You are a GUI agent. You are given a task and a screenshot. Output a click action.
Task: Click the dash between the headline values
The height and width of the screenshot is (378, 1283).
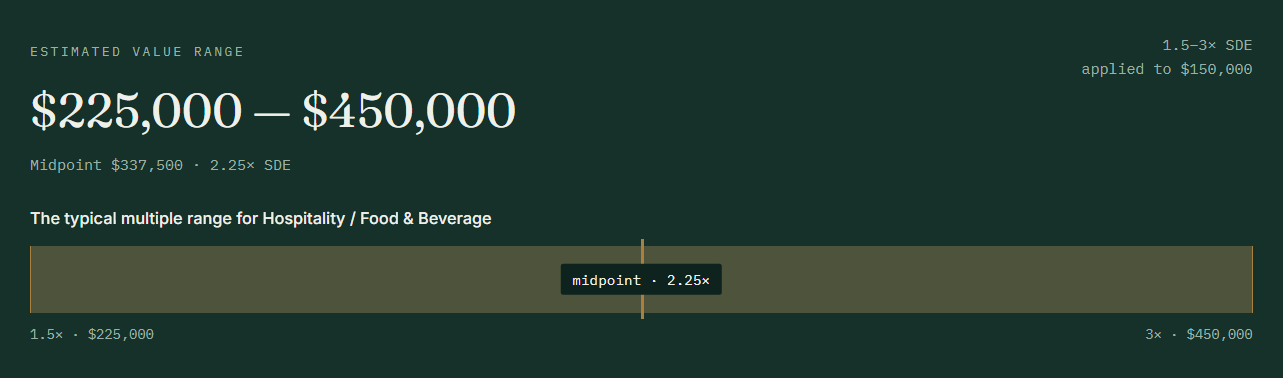[271, 113]
